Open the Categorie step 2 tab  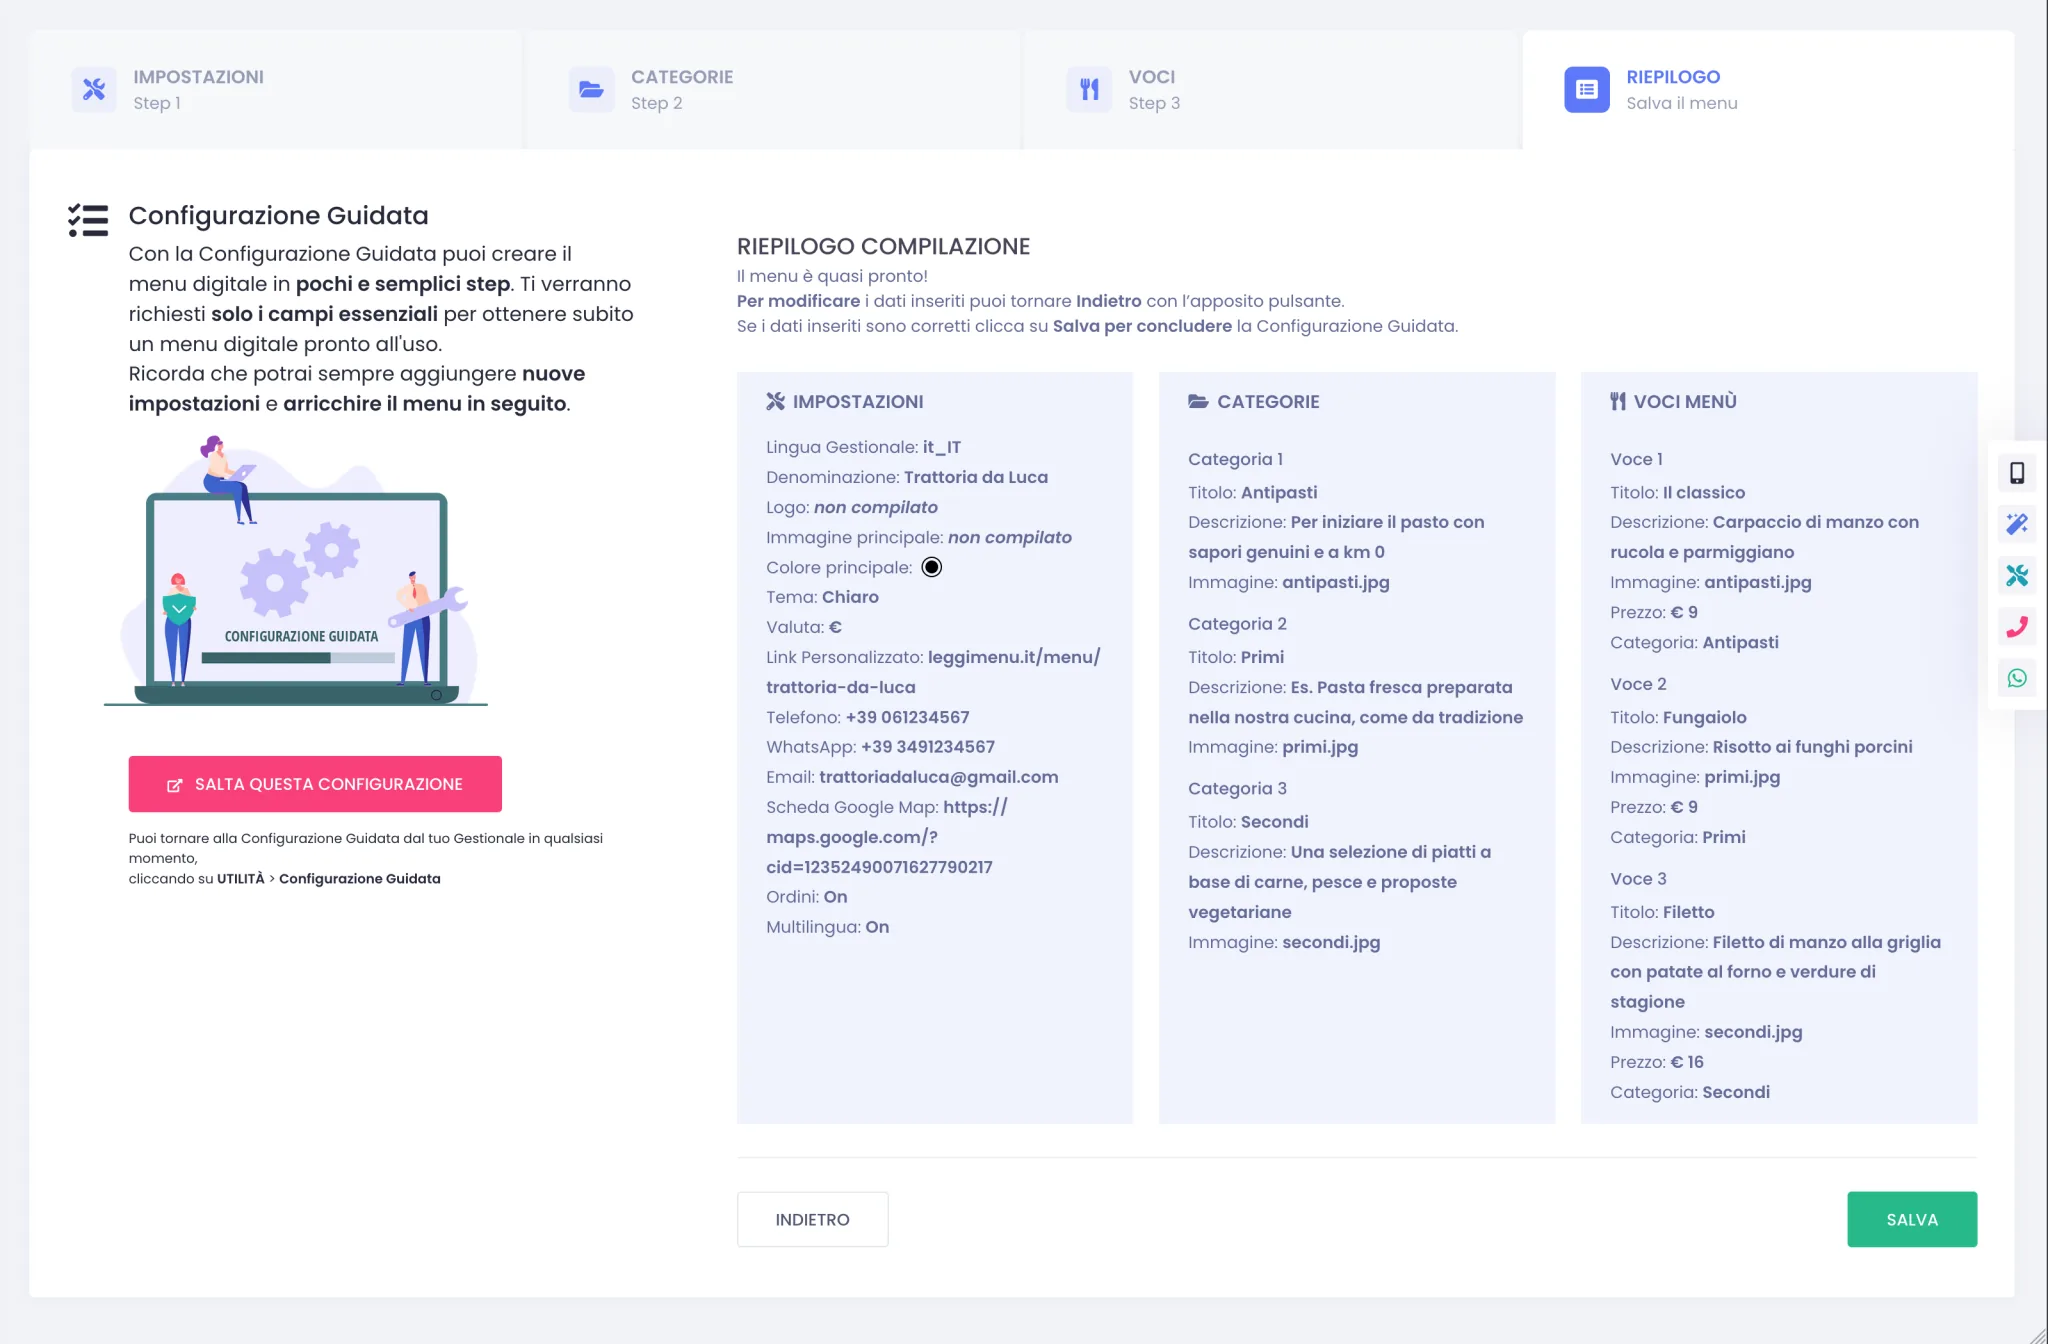[x=773, y=90]
